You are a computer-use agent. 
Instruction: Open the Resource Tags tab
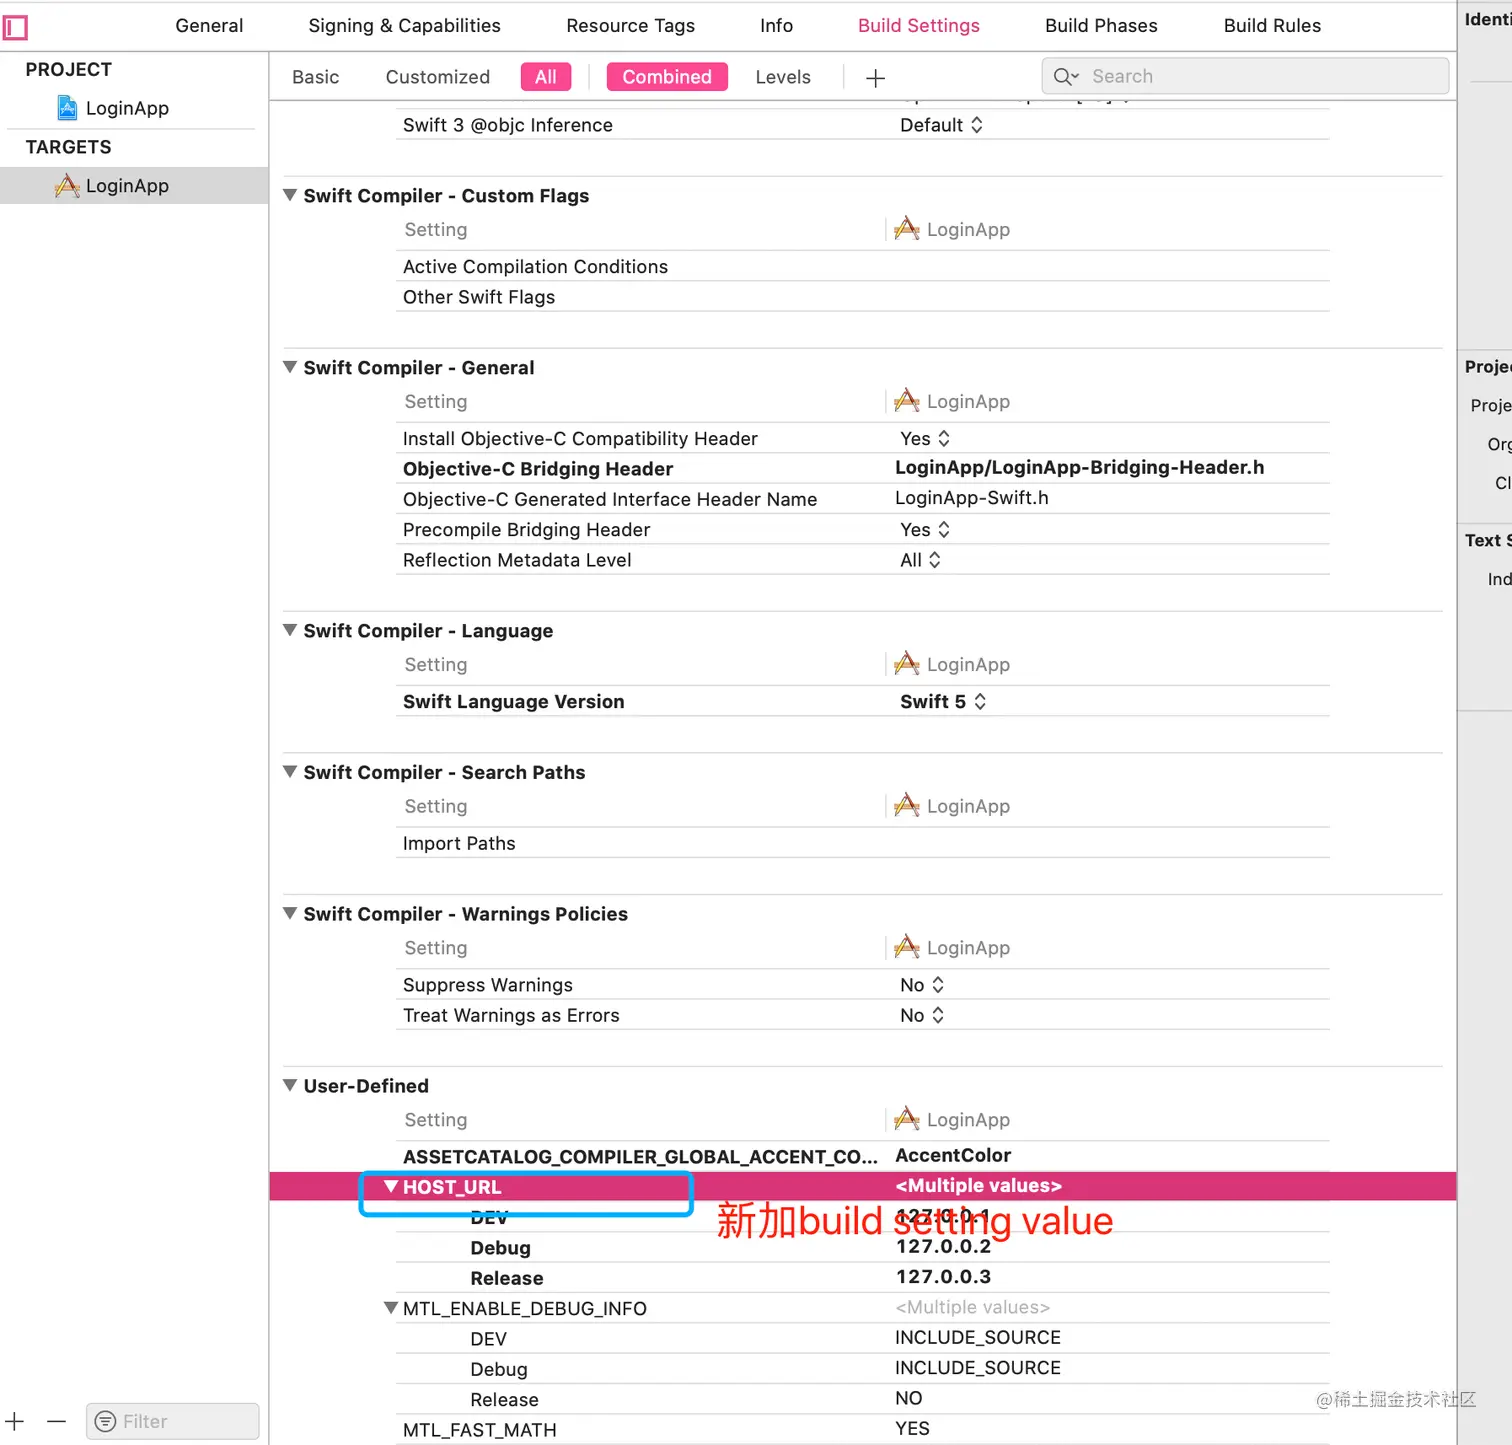630,26
